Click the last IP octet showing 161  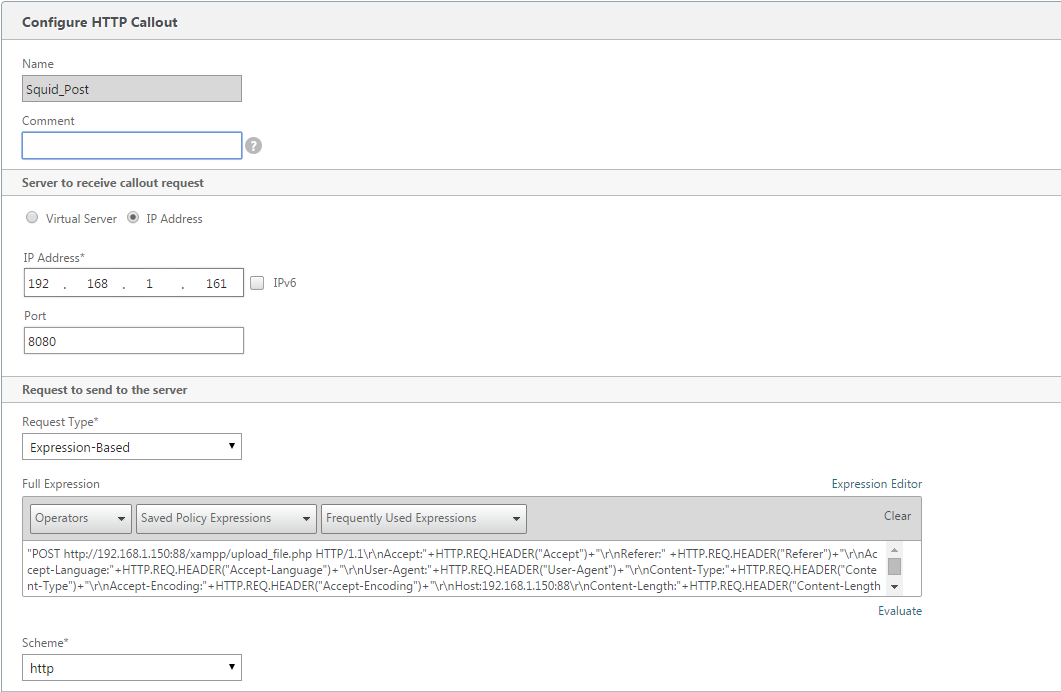pos(216,284)
